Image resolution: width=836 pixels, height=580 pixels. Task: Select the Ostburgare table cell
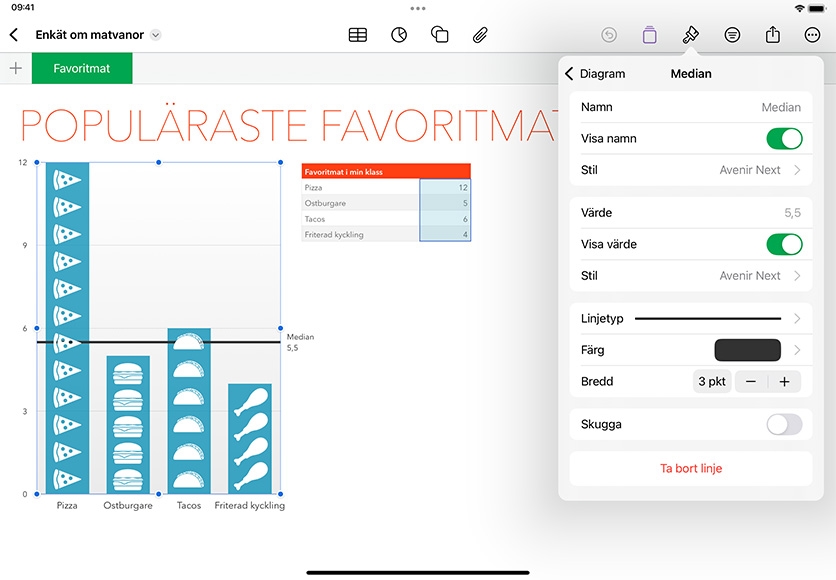pyautogui.click(x=360, y=203)
